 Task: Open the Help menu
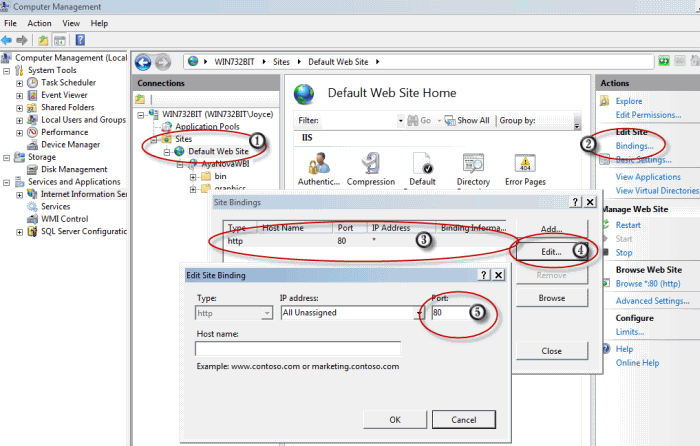click(x=99, y=23)
